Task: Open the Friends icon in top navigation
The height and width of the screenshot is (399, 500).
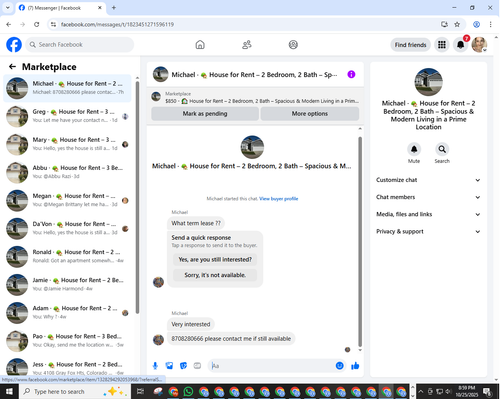Action: [247, 45]
